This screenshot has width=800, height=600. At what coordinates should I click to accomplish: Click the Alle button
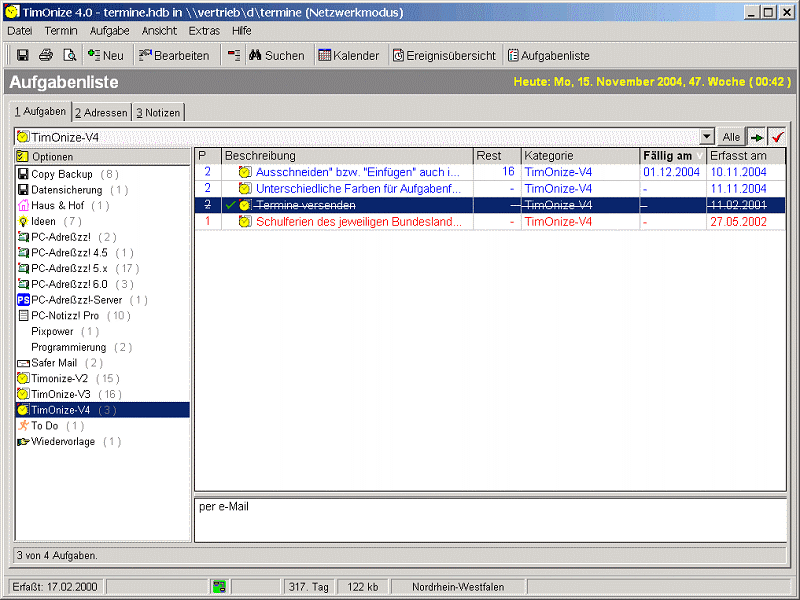[731, 137]
